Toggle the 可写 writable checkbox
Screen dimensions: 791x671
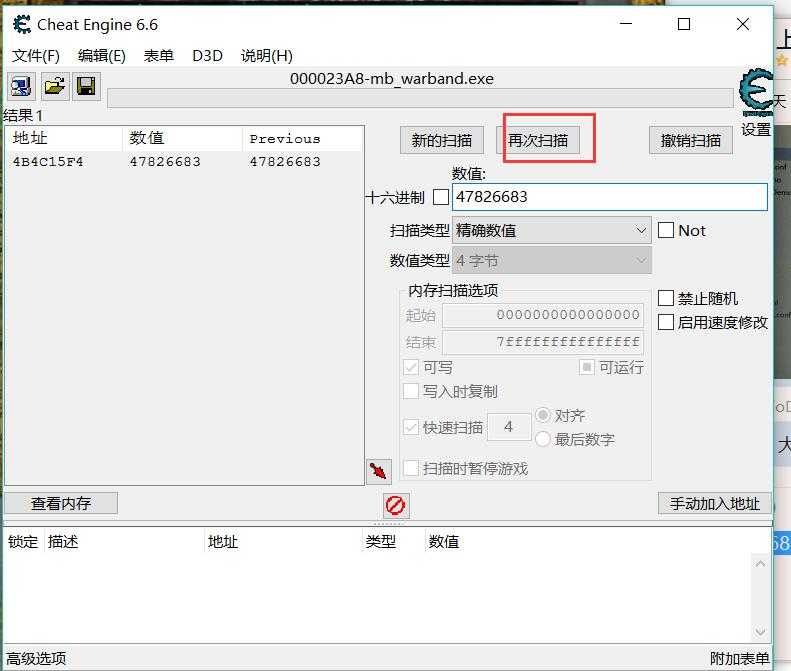tap(411, 367)
